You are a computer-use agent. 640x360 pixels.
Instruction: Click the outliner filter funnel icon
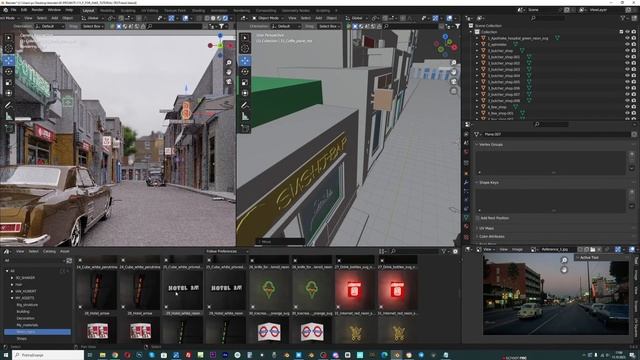click(x=623, y=18)
